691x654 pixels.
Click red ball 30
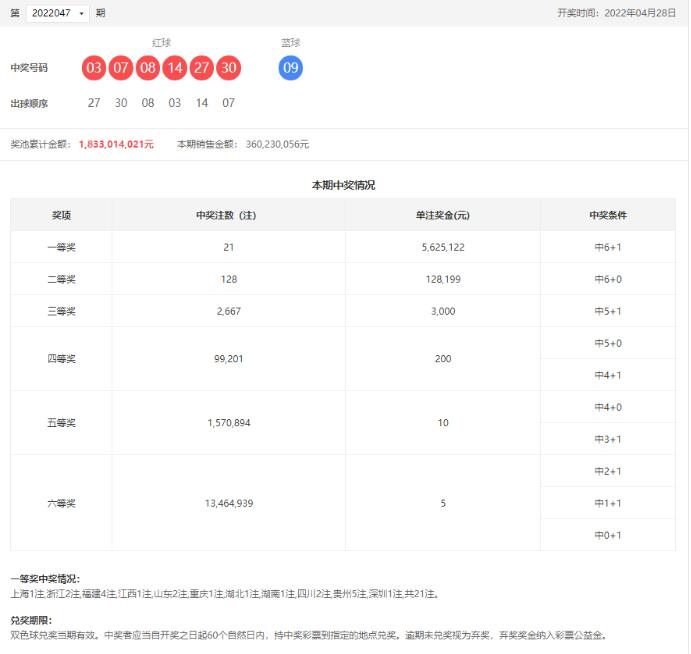[x=229, y=68]
